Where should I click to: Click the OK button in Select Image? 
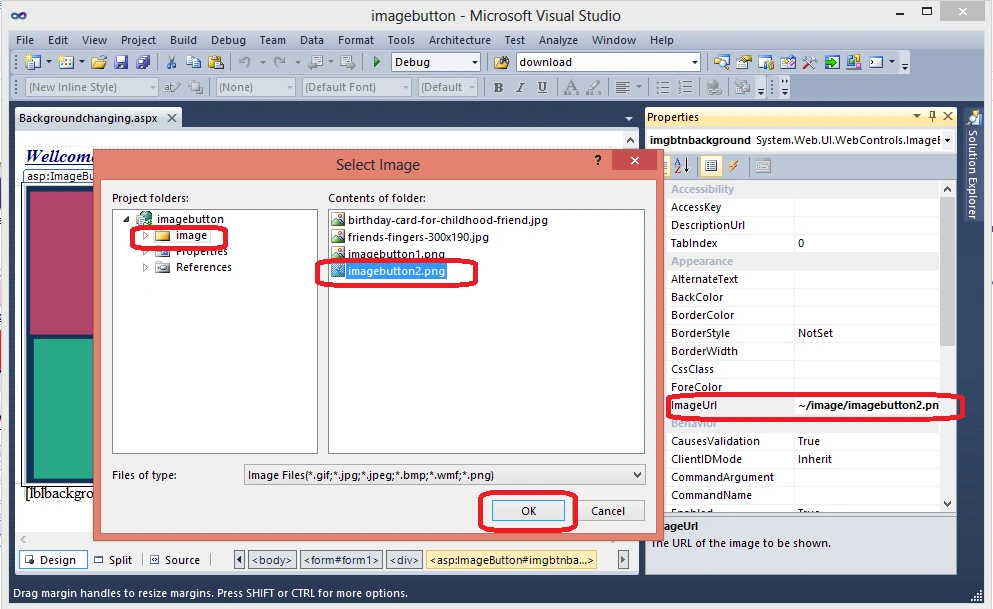point(529,511)
